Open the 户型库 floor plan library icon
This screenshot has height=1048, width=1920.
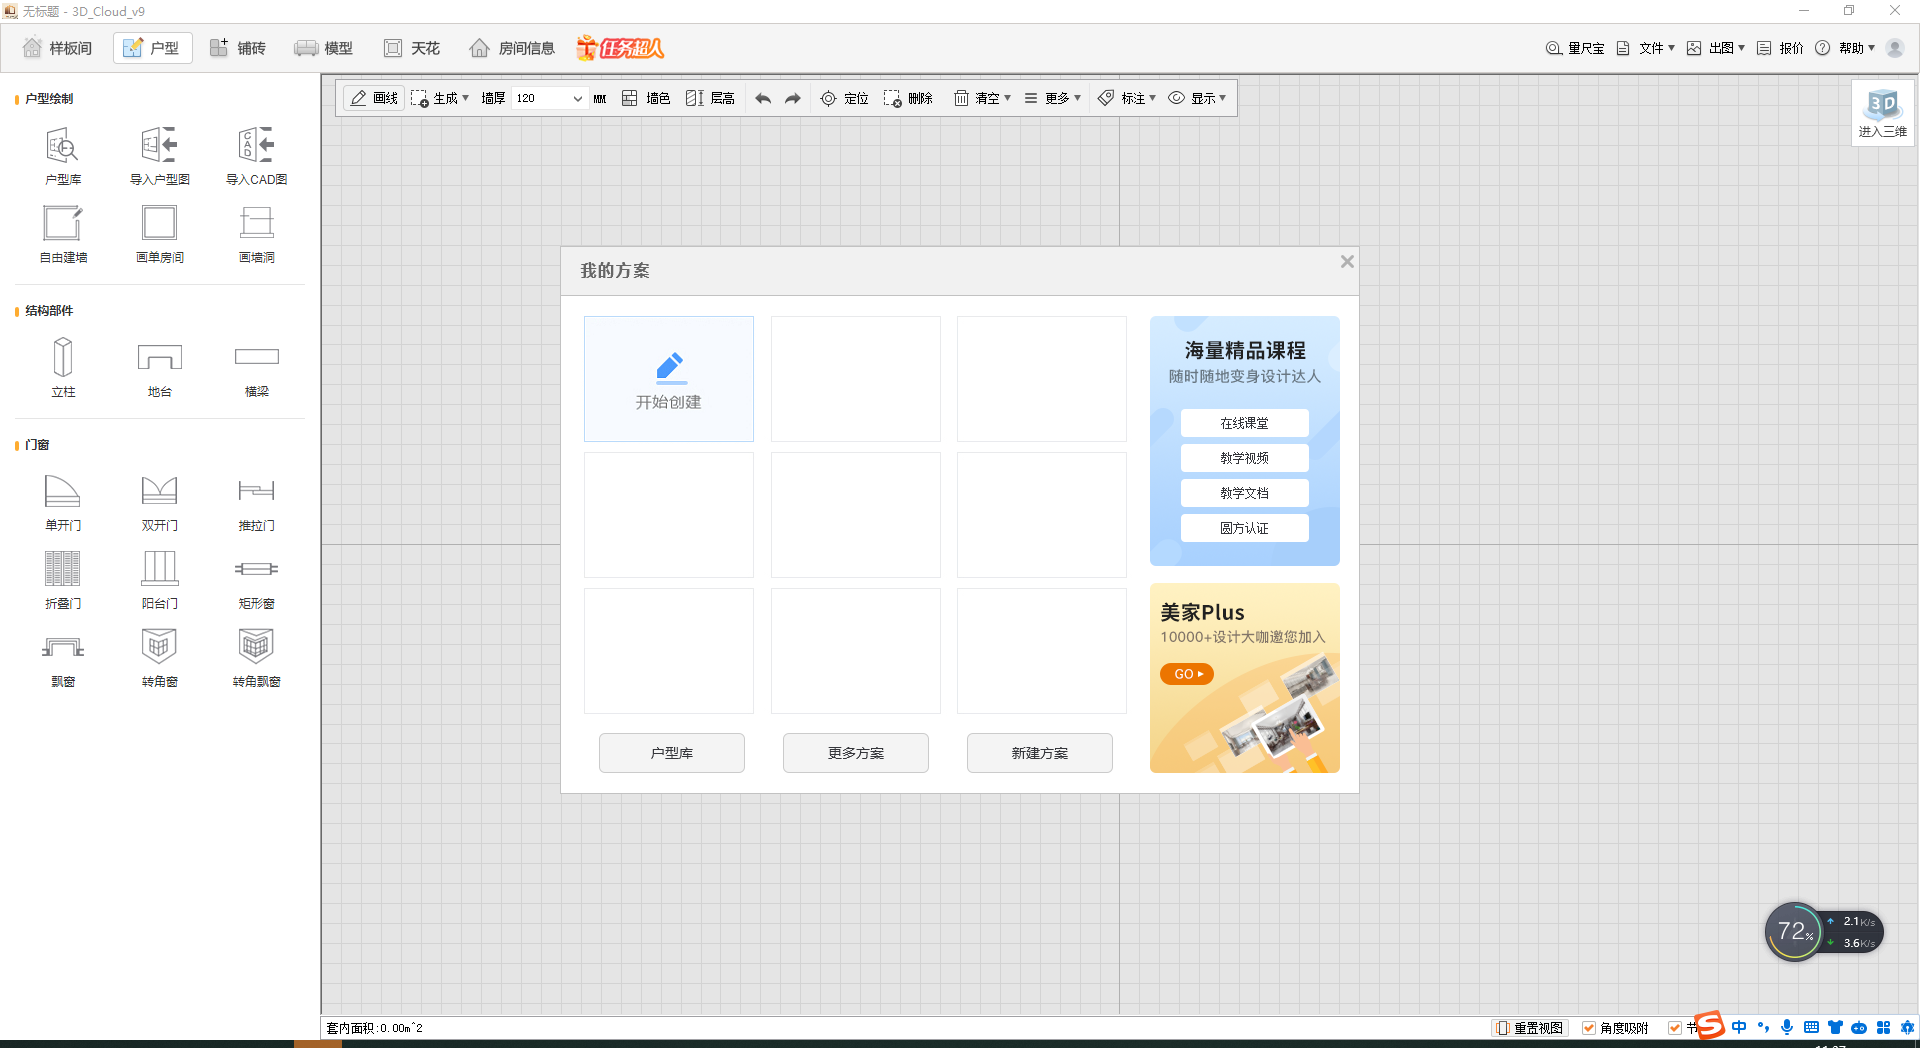(x=63, y=156)
